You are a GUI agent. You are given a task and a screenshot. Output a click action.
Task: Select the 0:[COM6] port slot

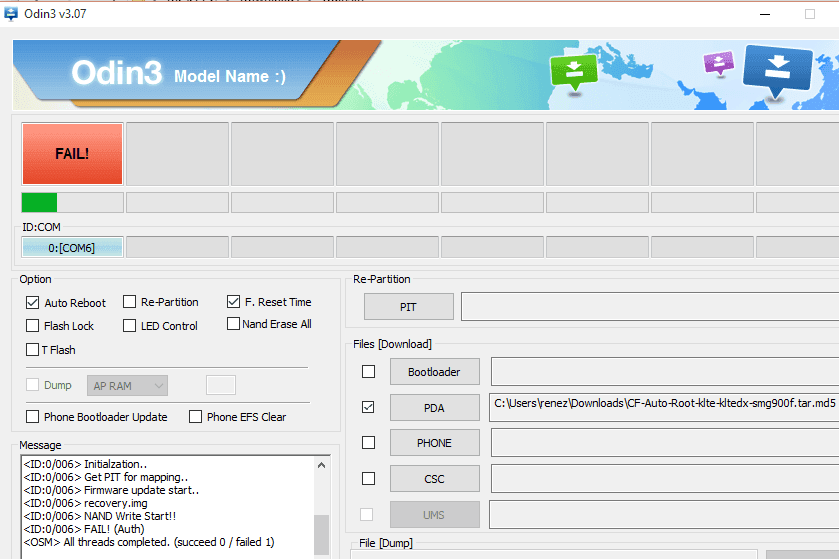72,248
